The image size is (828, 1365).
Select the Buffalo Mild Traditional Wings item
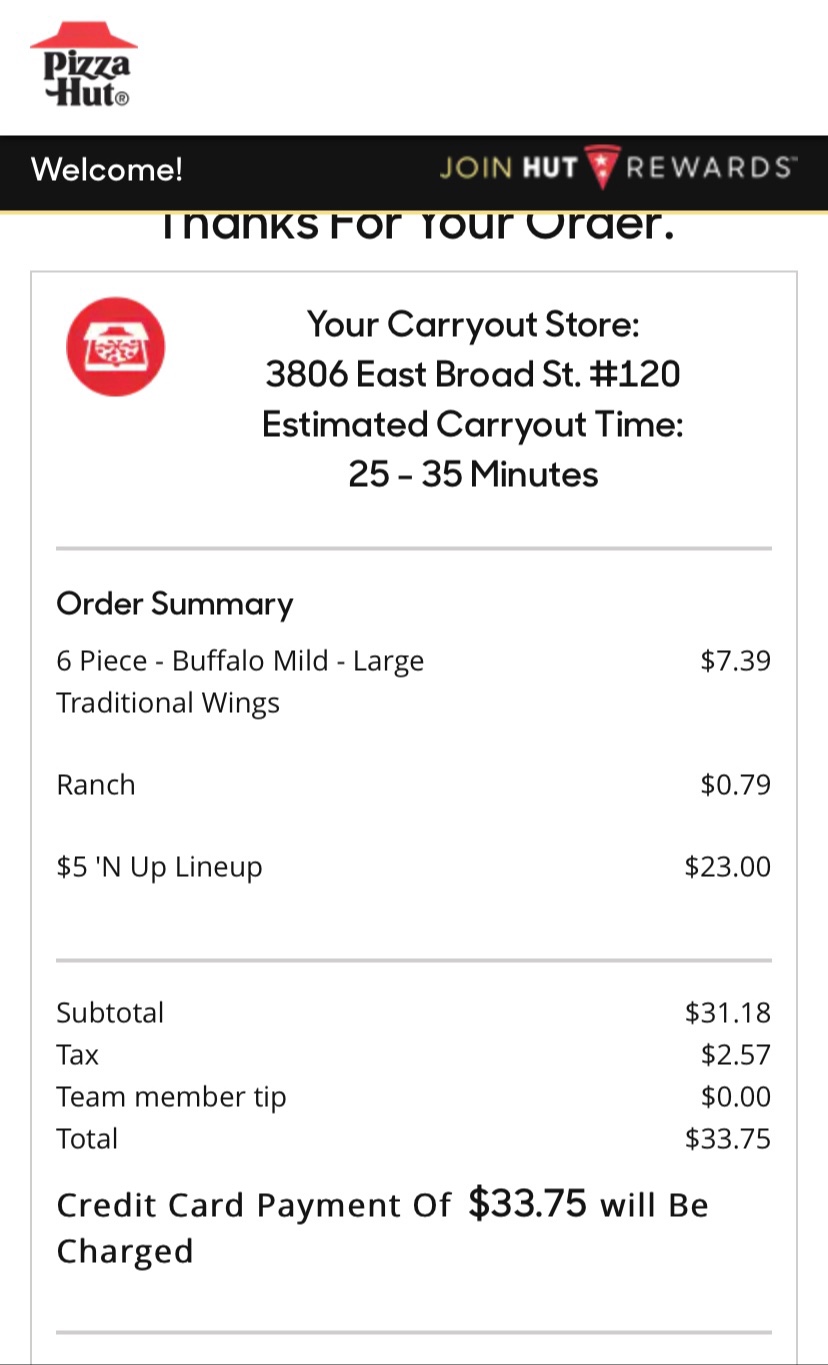[240, 681]
